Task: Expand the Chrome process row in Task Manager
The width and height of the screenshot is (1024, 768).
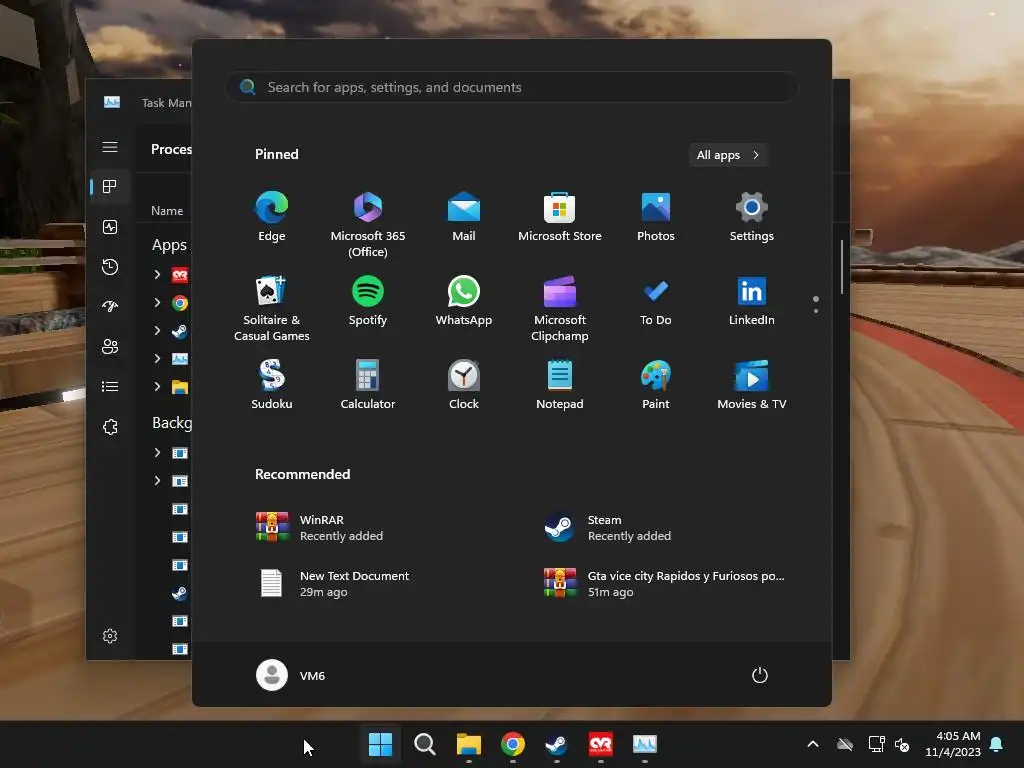Action: coord(157,302)
